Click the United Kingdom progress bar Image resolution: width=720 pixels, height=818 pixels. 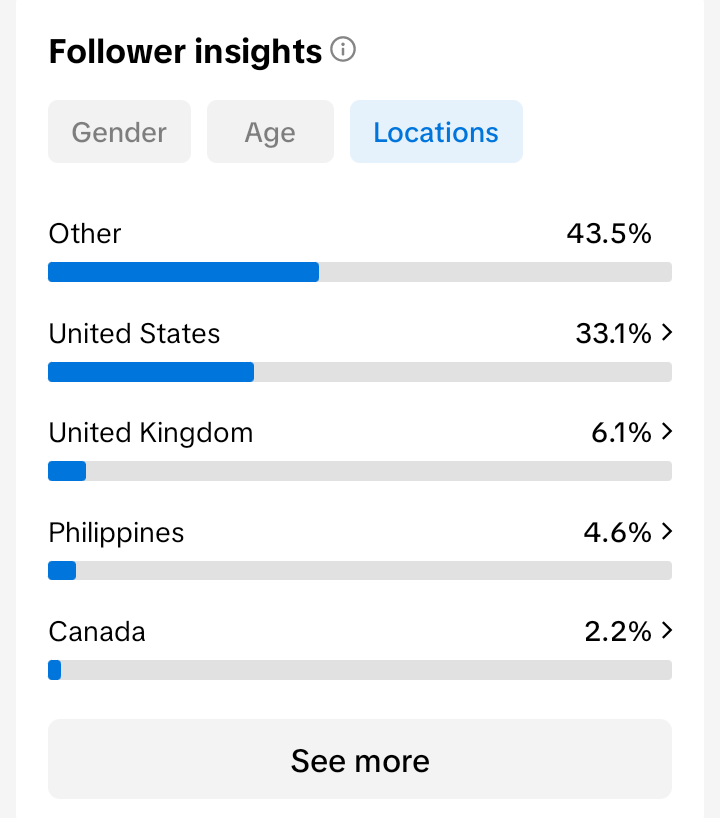click(x=360, y=471)
